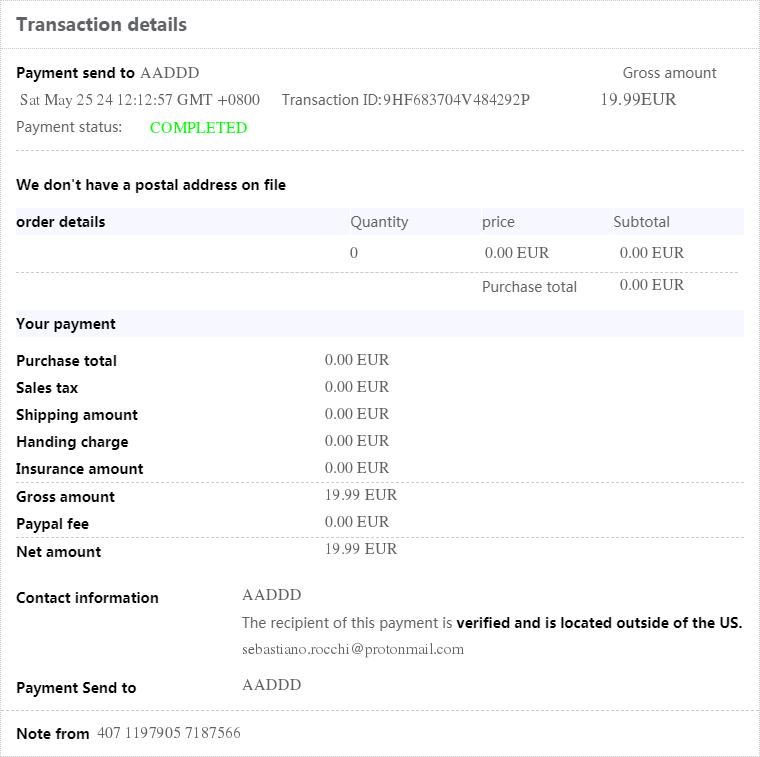Click the COMPLETED payment status
Image resolution: width=760 pixels, height=757 pixels.
coord(198,128)
